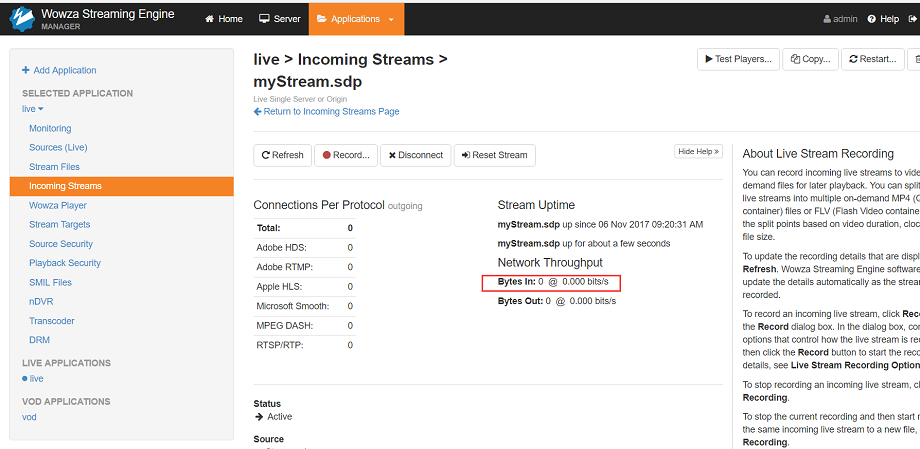
Task: Open Monitoring in the sidebar
Action: click(x=50, y=129)
